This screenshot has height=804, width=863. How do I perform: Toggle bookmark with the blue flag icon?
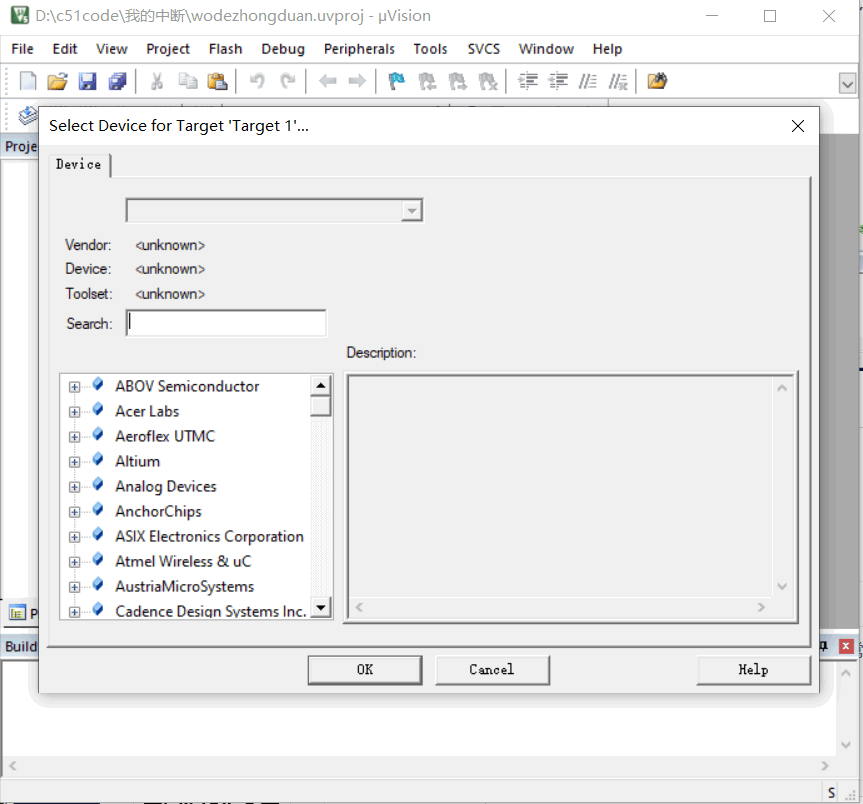396,81
